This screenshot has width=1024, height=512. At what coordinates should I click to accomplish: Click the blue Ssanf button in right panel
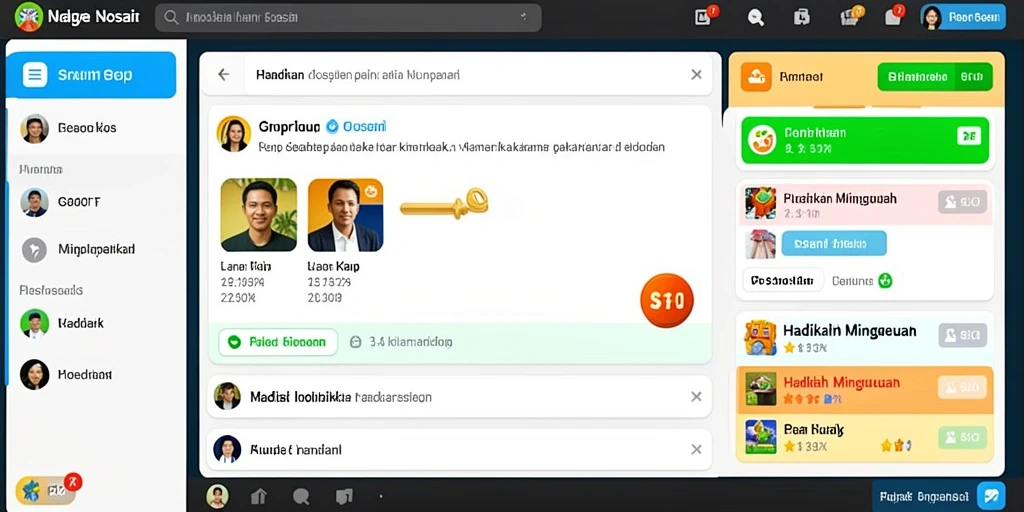point(834,244)
